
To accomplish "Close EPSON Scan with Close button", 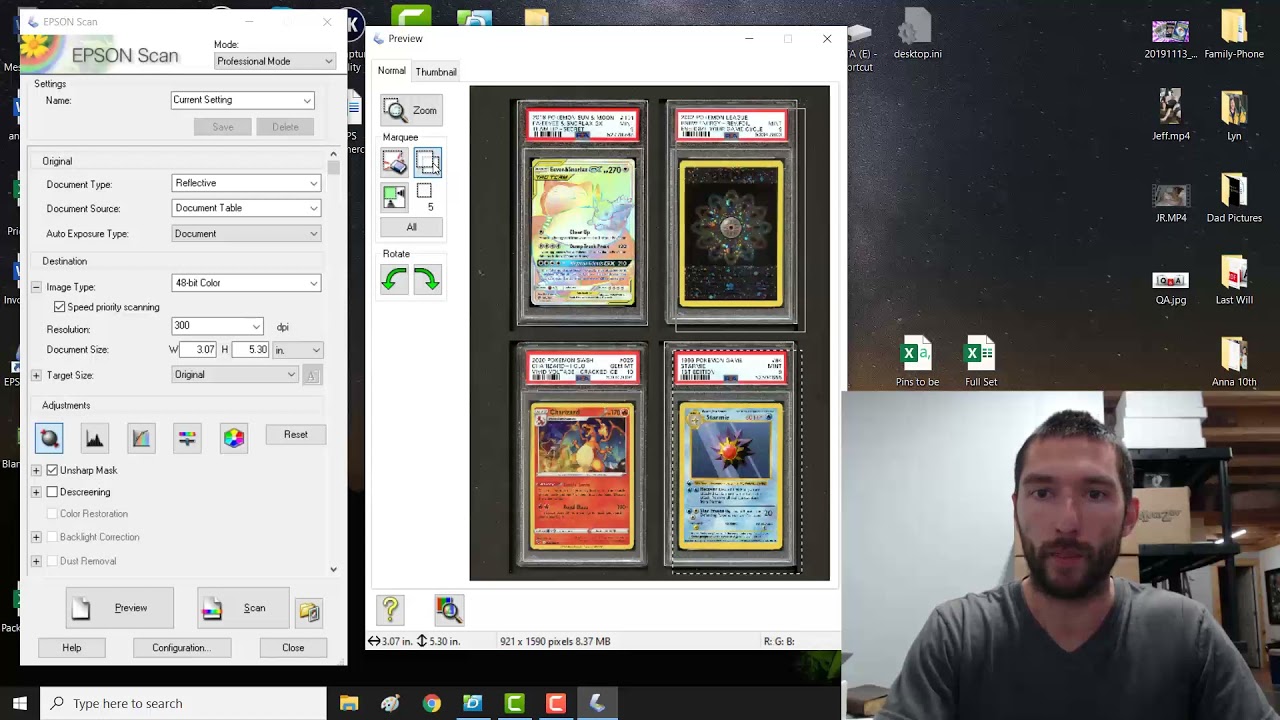I will click(293, 648).
